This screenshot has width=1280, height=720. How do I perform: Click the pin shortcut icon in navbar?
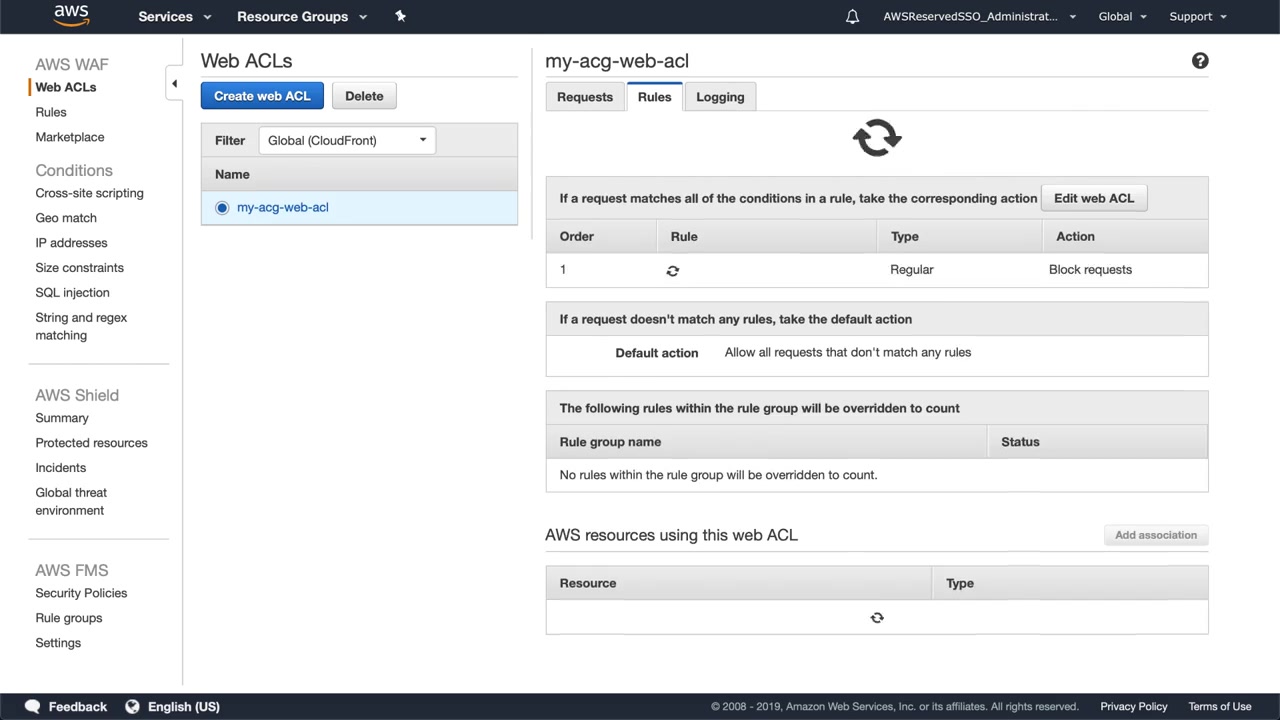[x=400, y=16]
